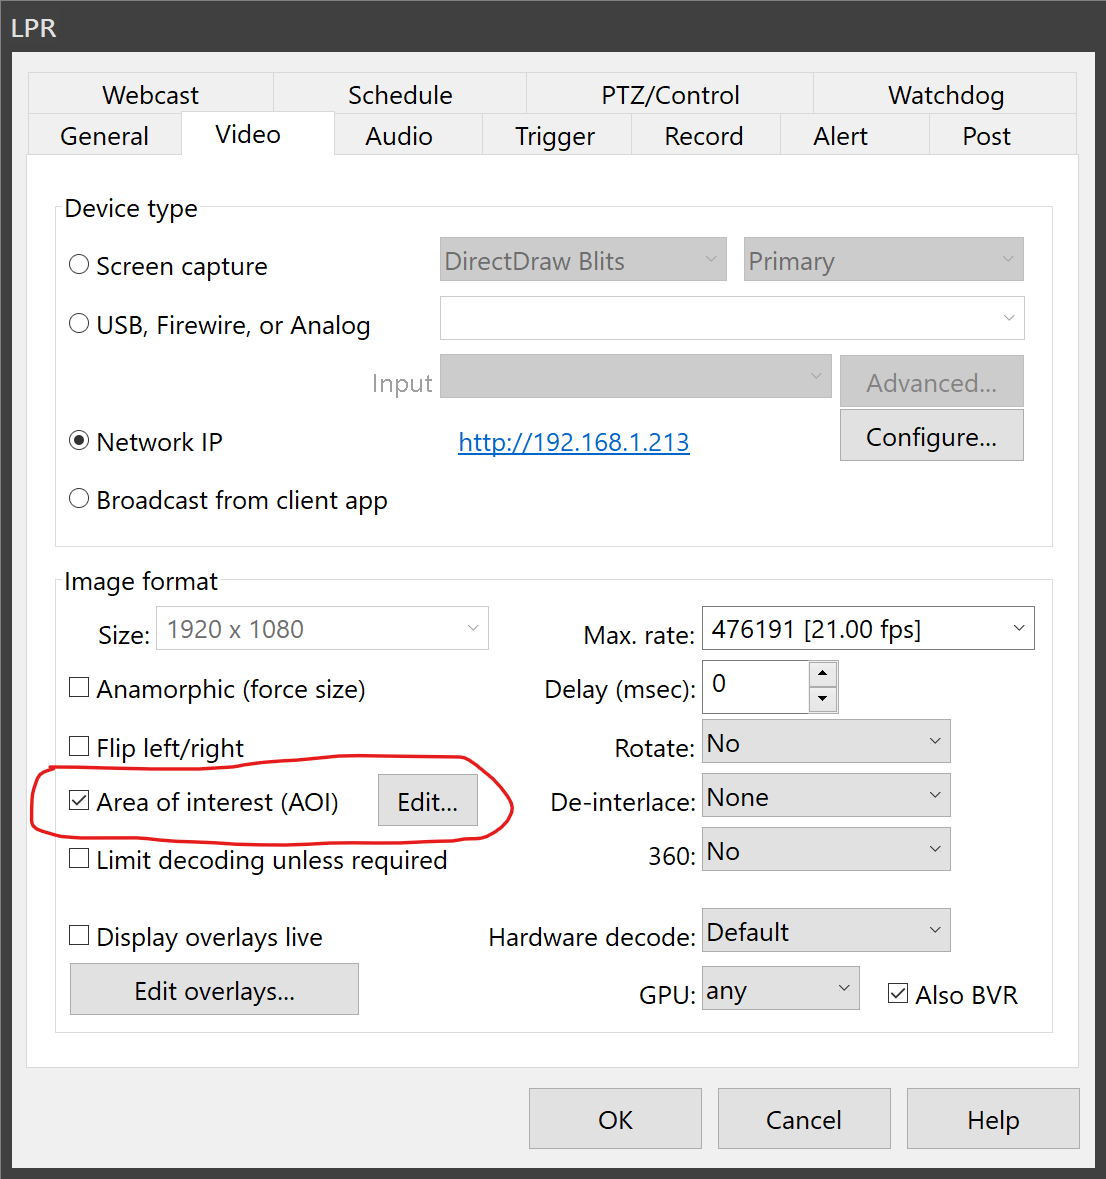This screenshot has width=1106, height=1179.
Task: Open the De-interlace dropdown
Action: coord(826,796)
